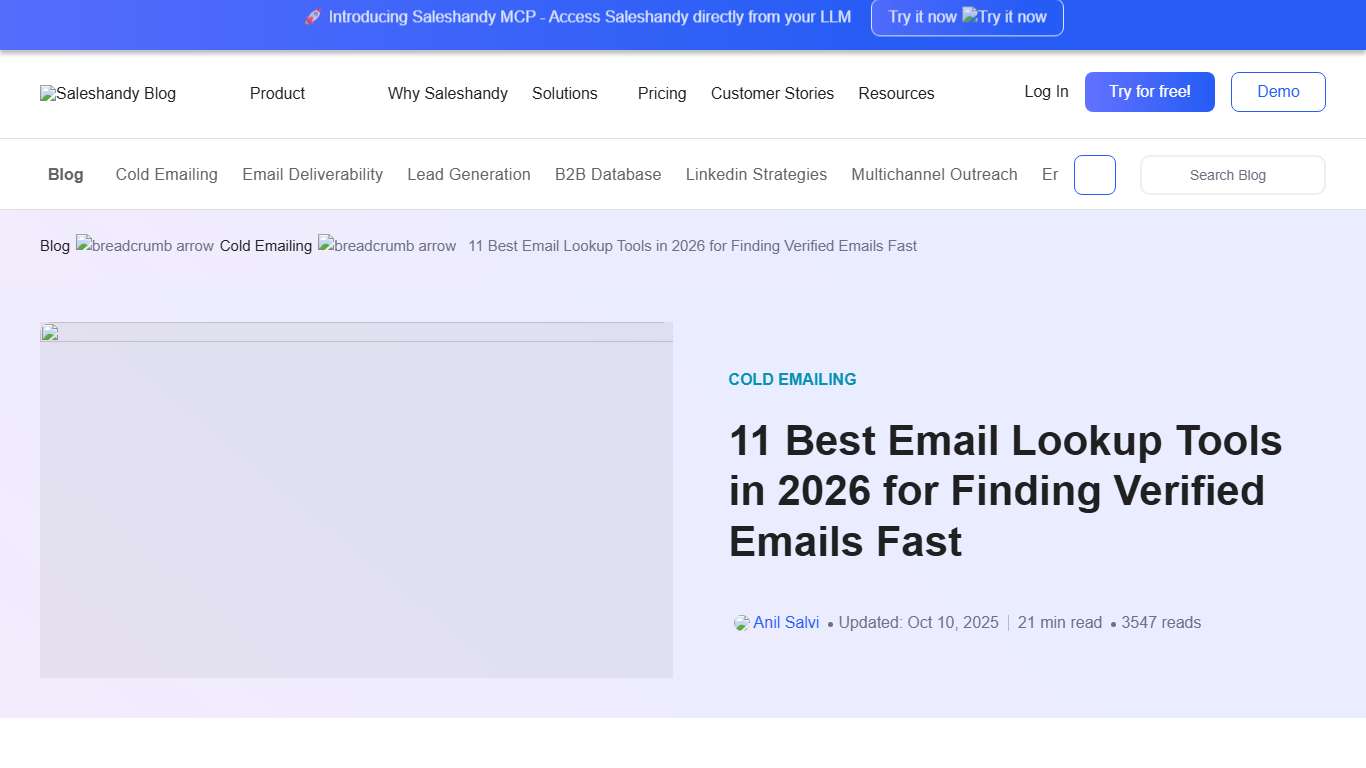Click the Search Blog input field

(1232, 174)
